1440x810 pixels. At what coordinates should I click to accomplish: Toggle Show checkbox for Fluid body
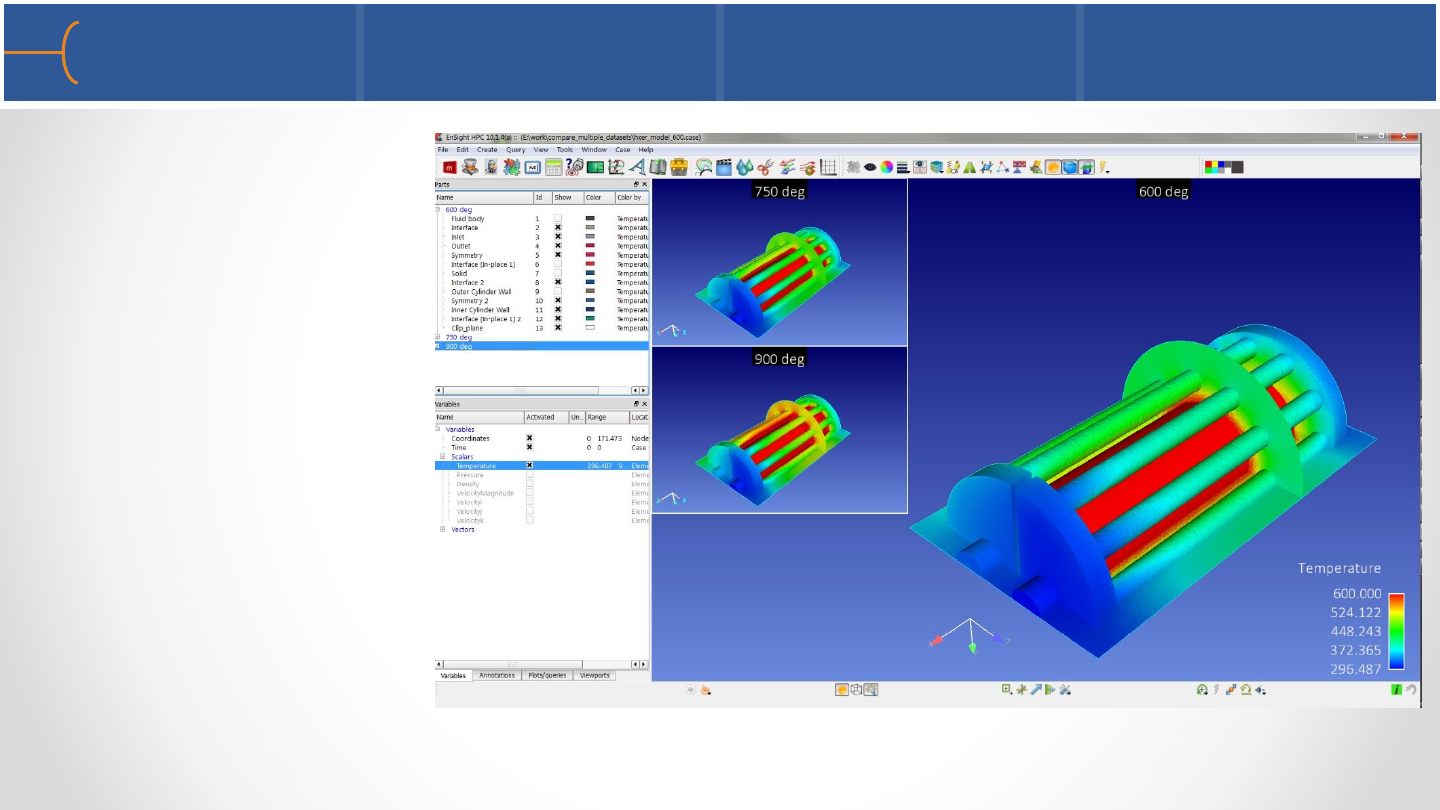pyautogui.click(x=558, y=218)
